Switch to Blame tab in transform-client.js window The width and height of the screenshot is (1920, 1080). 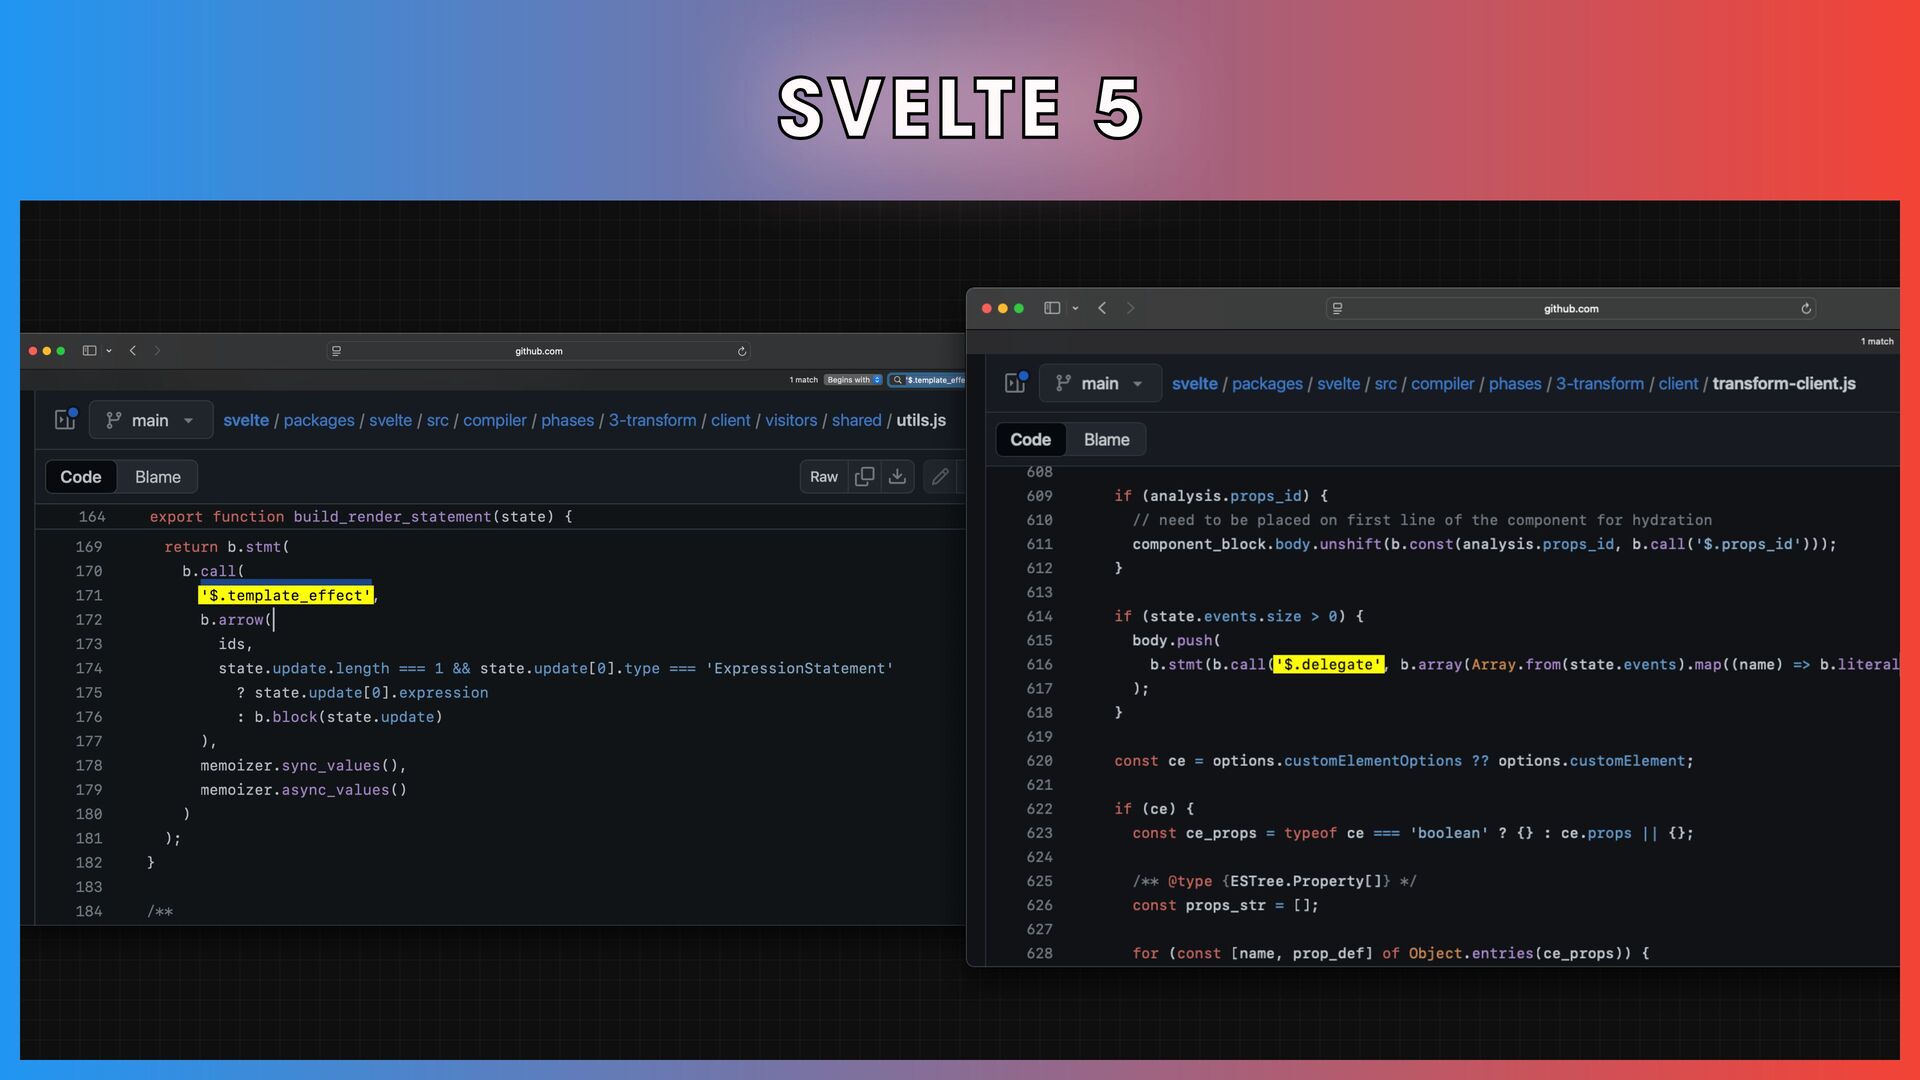1106,440
